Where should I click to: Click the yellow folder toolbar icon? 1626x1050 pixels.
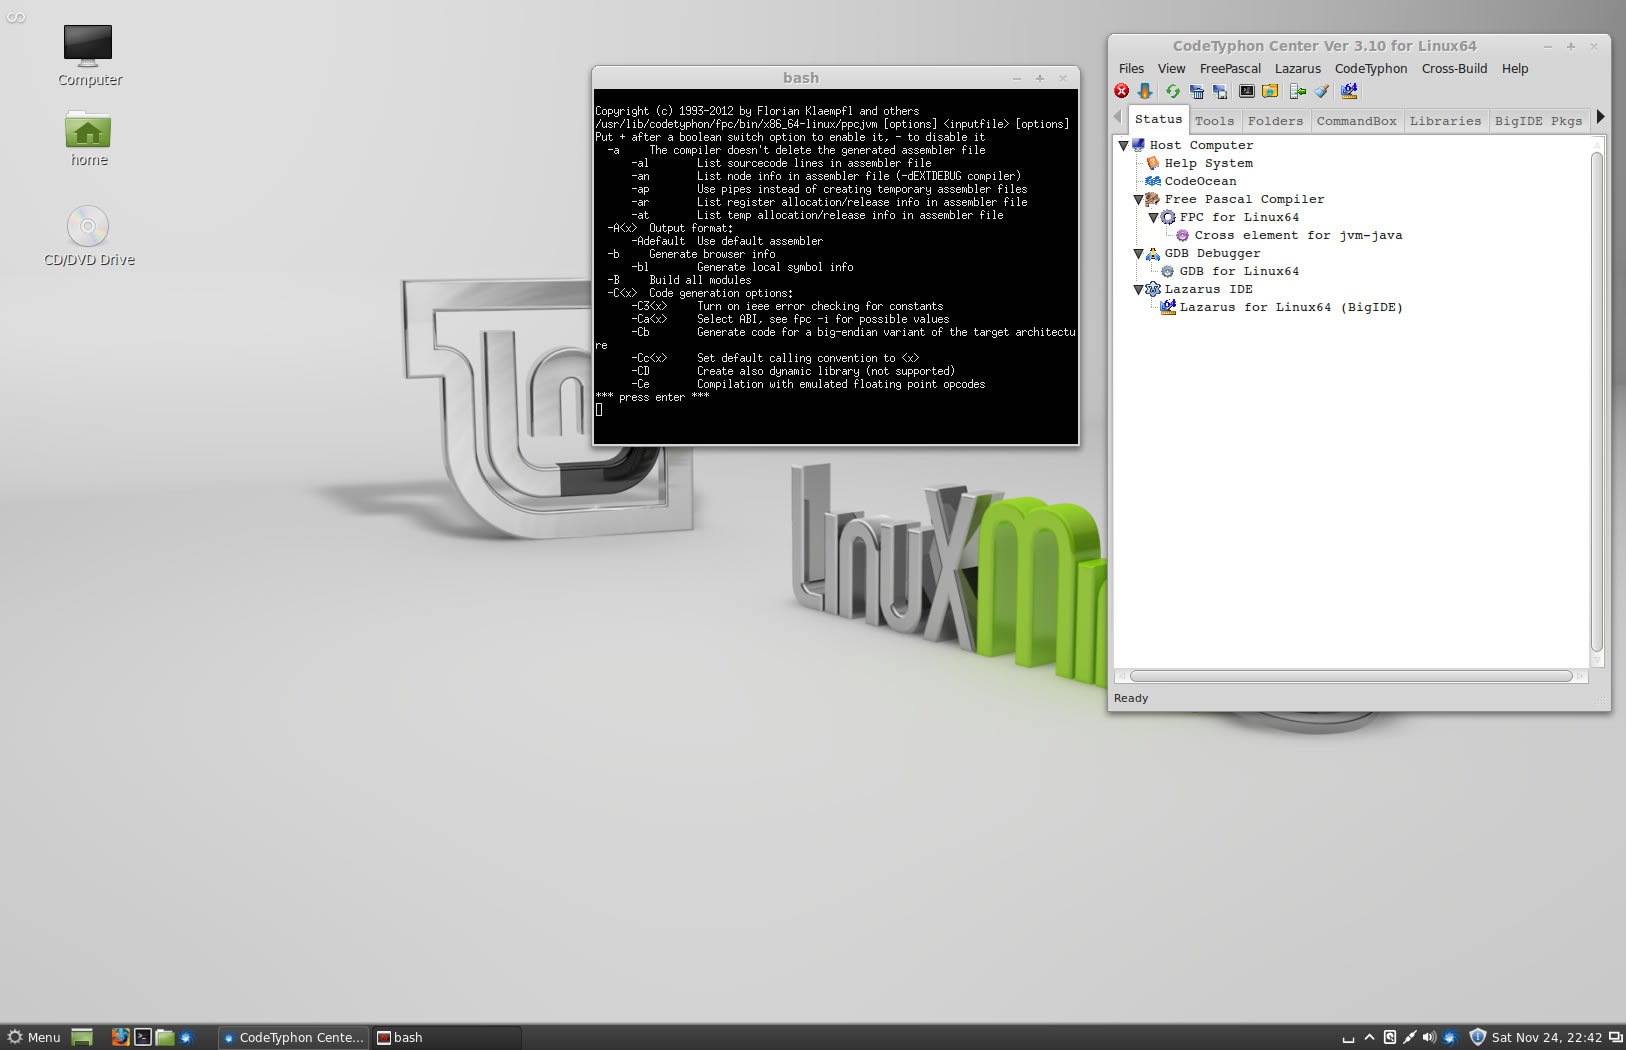(x=1270, y=91)
